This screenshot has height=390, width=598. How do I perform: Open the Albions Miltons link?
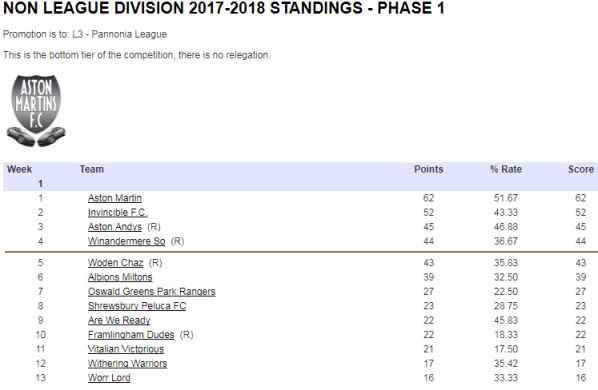[x=120, y=277]
